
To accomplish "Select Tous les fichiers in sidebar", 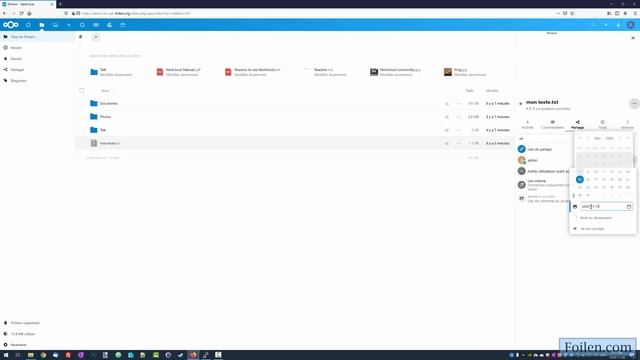I will tap(38, 37).
